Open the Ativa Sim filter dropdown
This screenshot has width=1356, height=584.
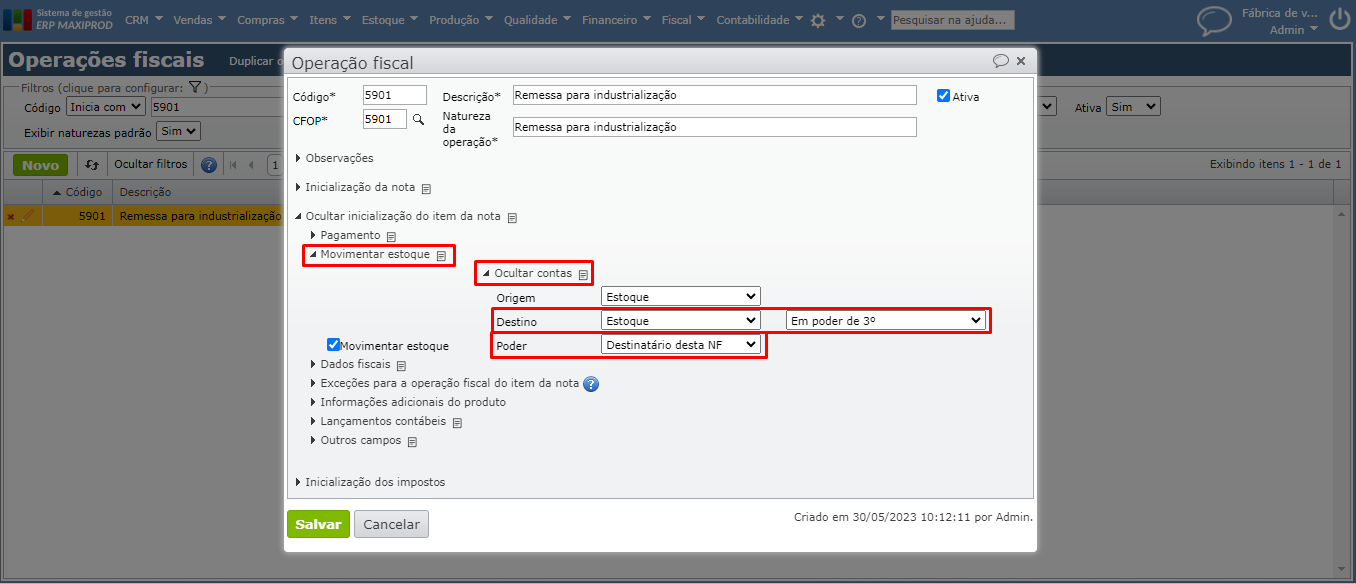click(1133, 106)
